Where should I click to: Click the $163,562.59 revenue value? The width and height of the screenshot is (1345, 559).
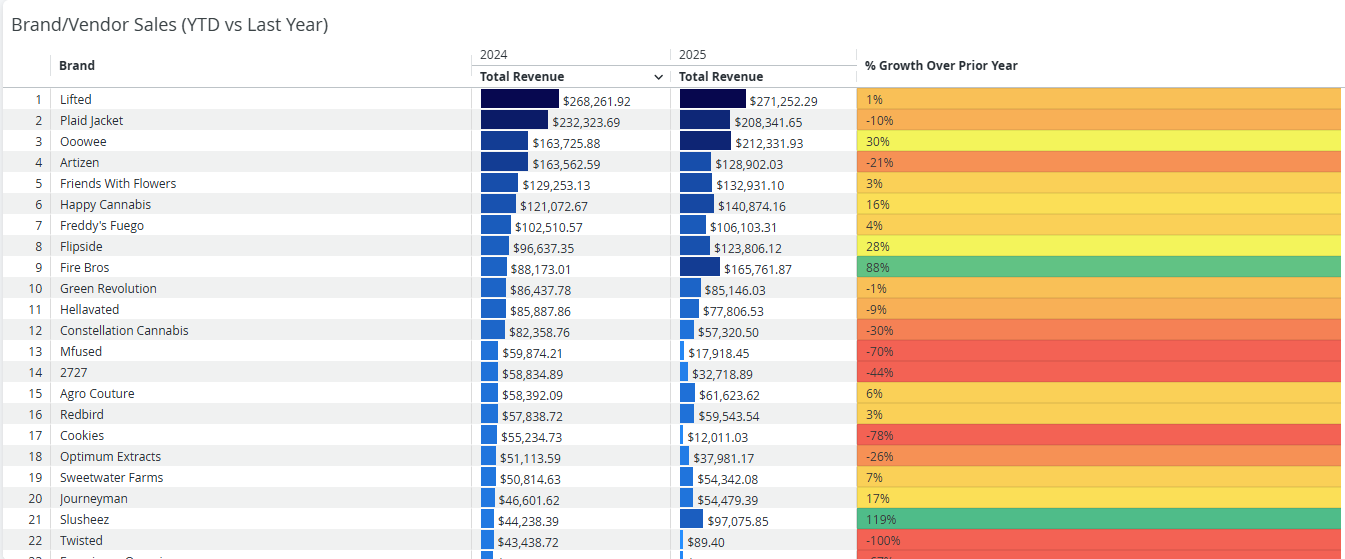[566, 164]
